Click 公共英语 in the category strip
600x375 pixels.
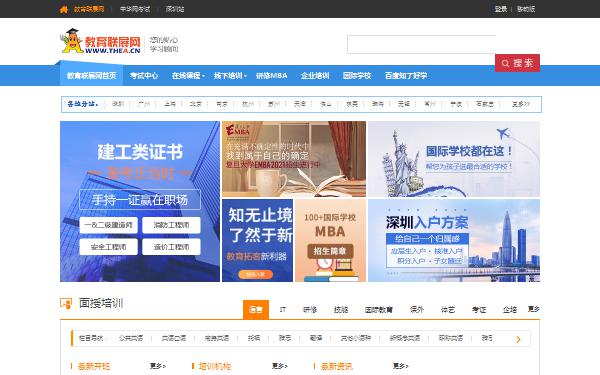131,338
